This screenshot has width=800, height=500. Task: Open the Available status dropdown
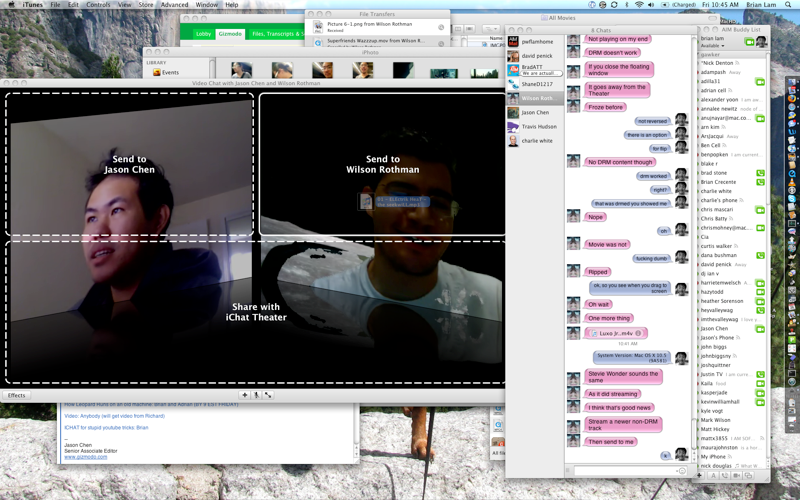tap(713, 45)
